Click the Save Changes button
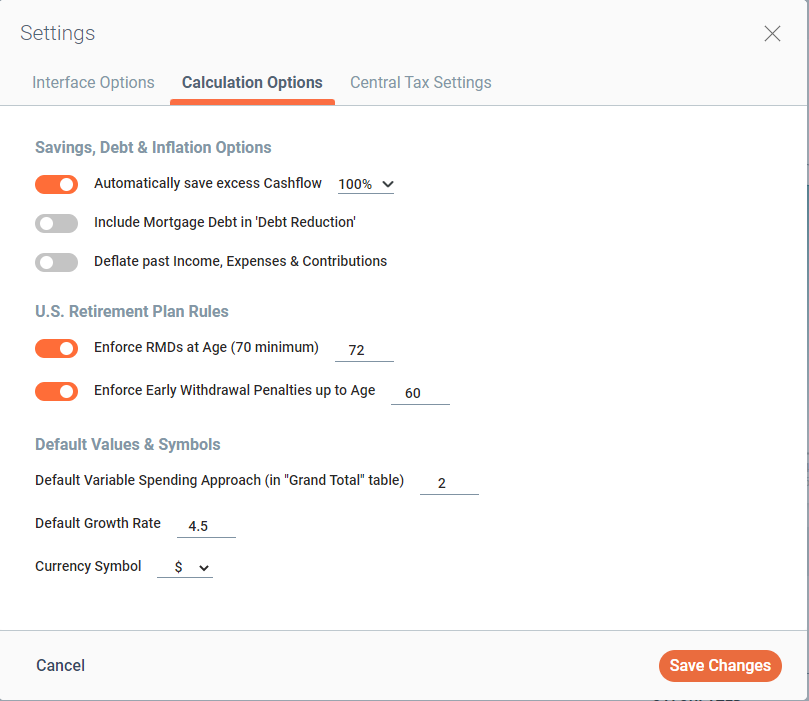 coord(720,666)
